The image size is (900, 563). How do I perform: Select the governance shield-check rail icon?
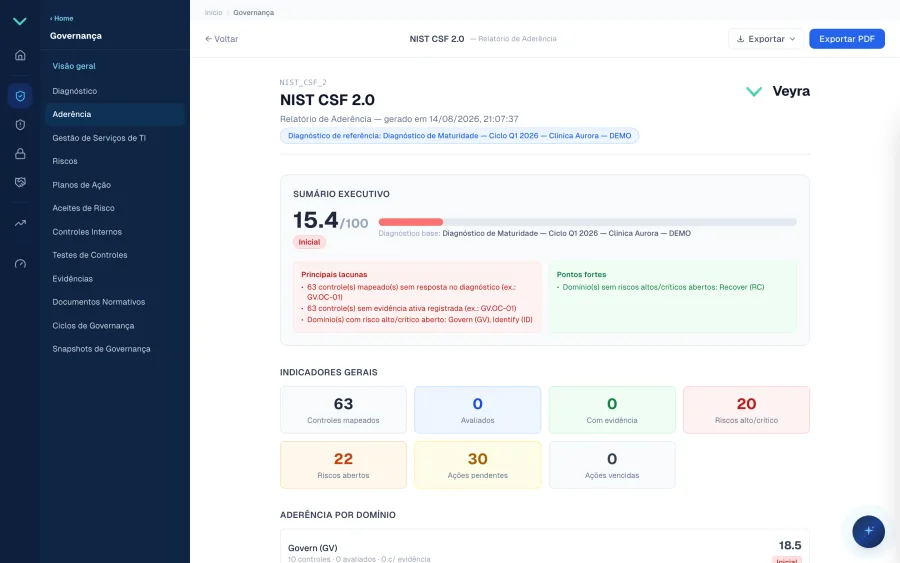[x=20, y=96]
